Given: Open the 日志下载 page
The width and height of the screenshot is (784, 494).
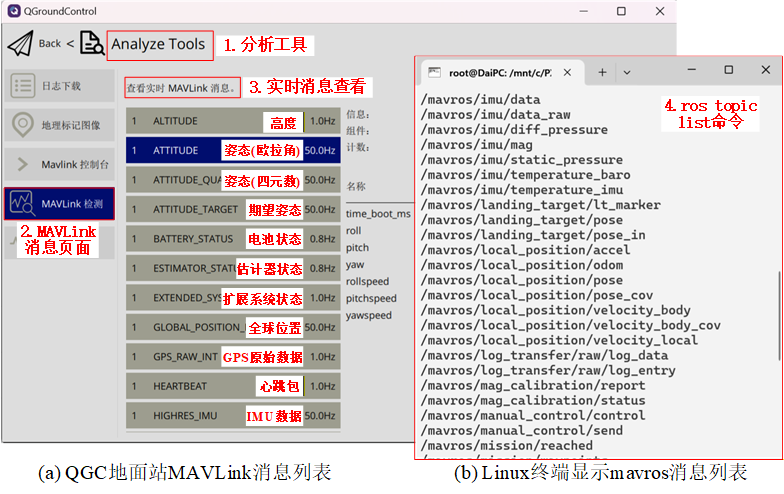Looking at the screenshot, I should tap(60, 86).
